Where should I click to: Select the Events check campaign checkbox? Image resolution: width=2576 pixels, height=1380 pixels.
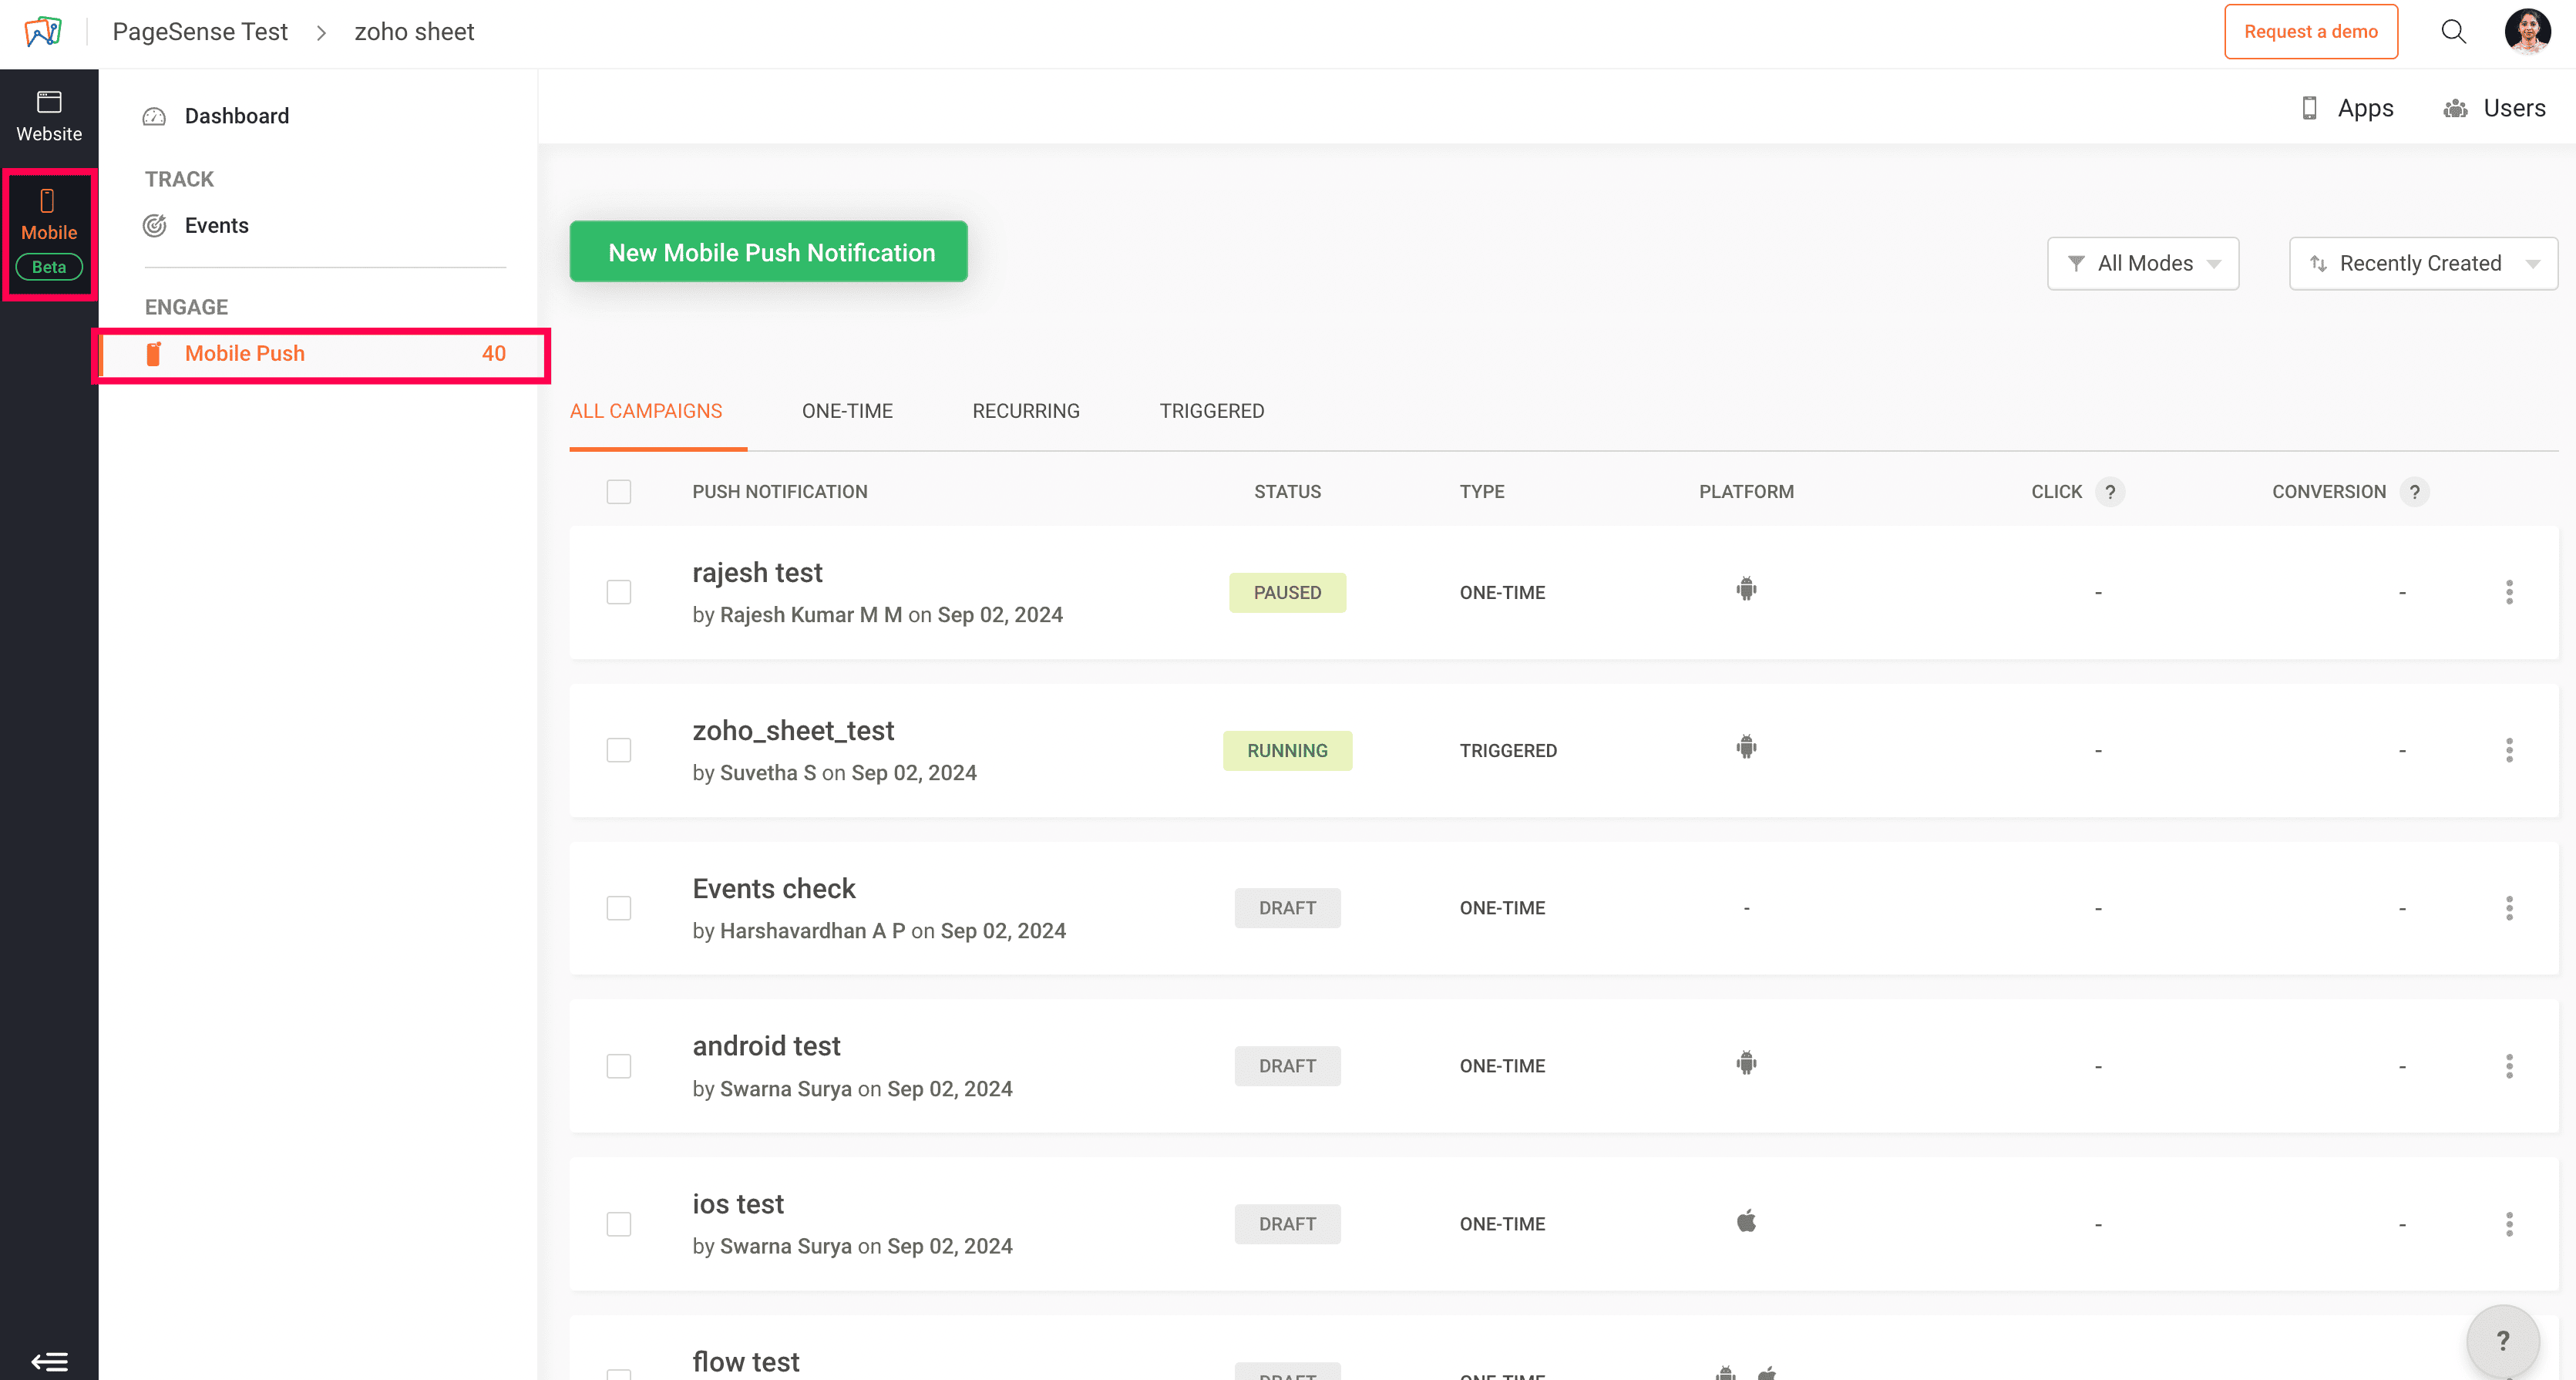pos(619,908)
